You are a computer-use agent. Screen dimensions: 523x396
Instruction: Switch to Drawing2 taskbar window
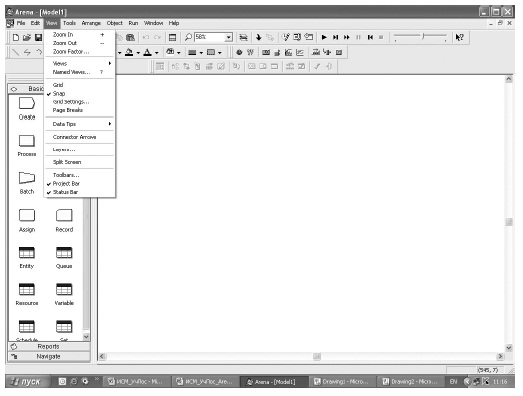click(410, 382)
